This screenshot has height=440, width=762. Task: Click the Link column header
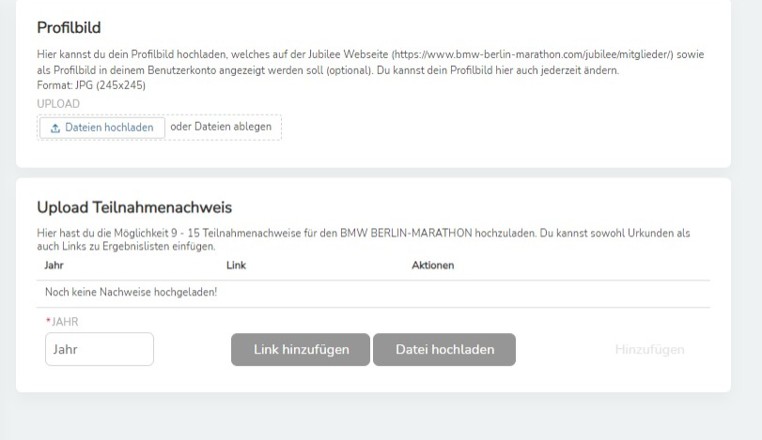click(x=236, y=265)
